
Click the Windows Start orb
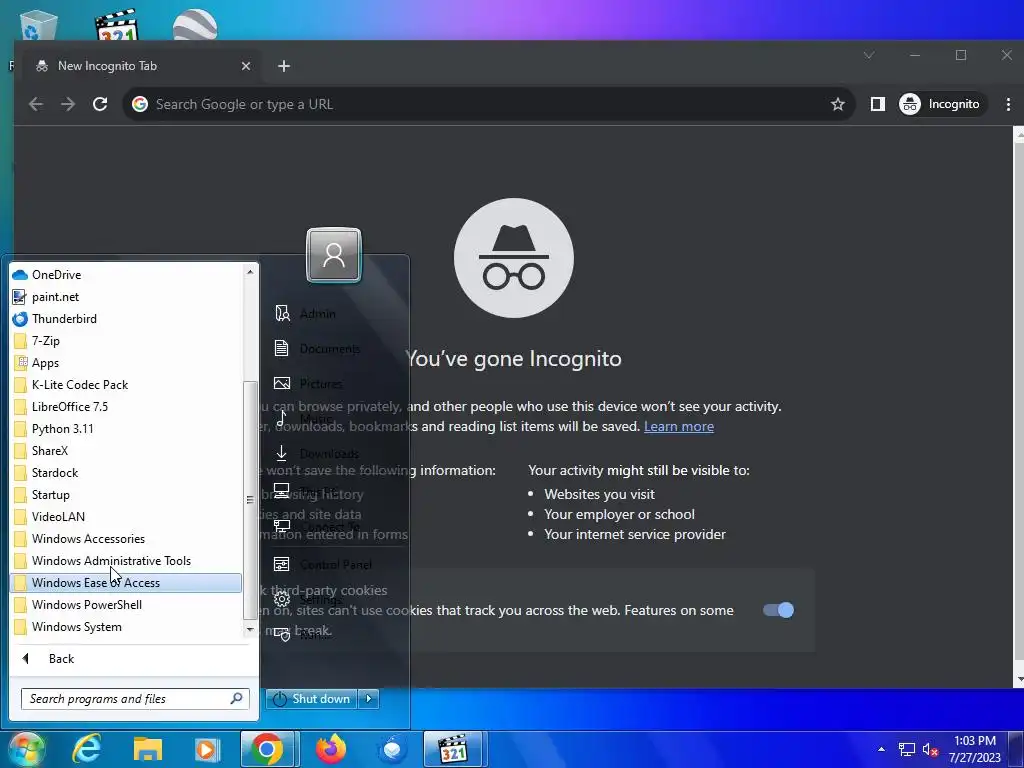point(26,750)
